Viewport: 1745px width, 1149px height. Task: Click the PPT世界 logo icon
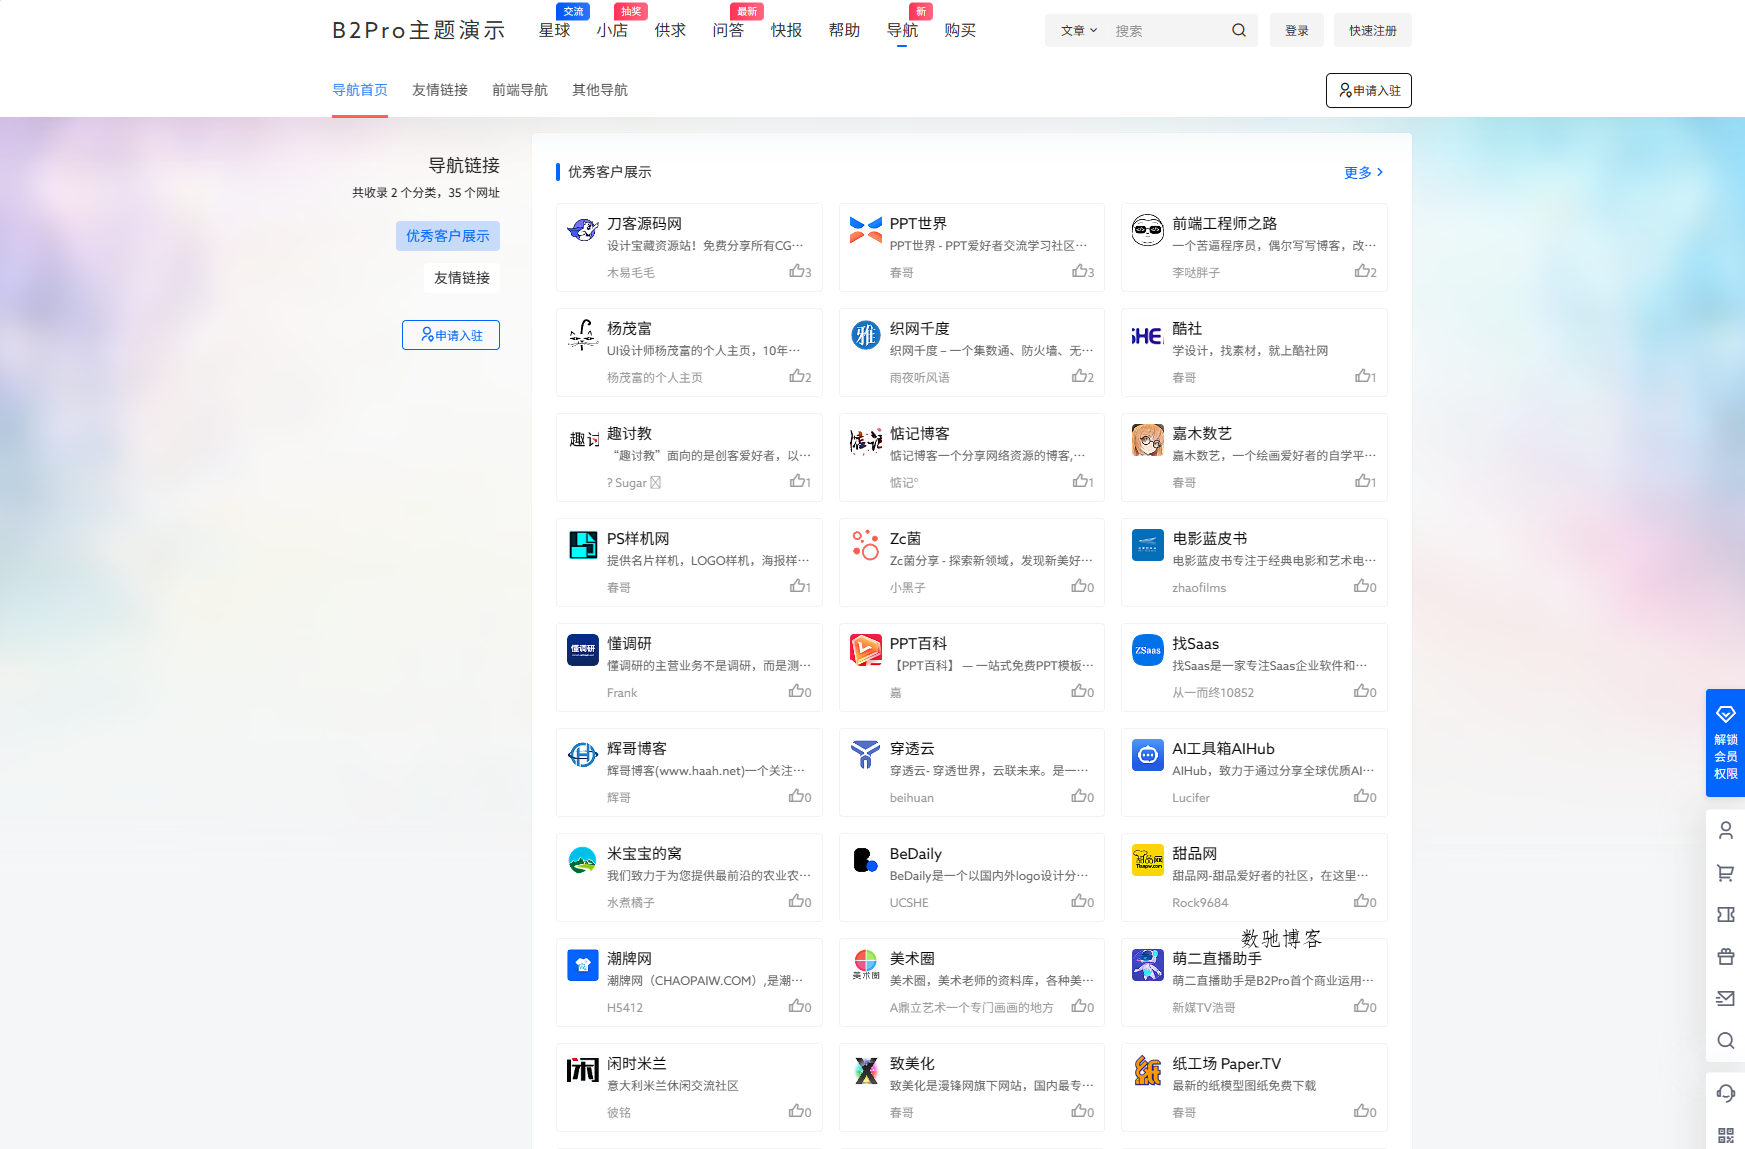click(x=866, y=230)
